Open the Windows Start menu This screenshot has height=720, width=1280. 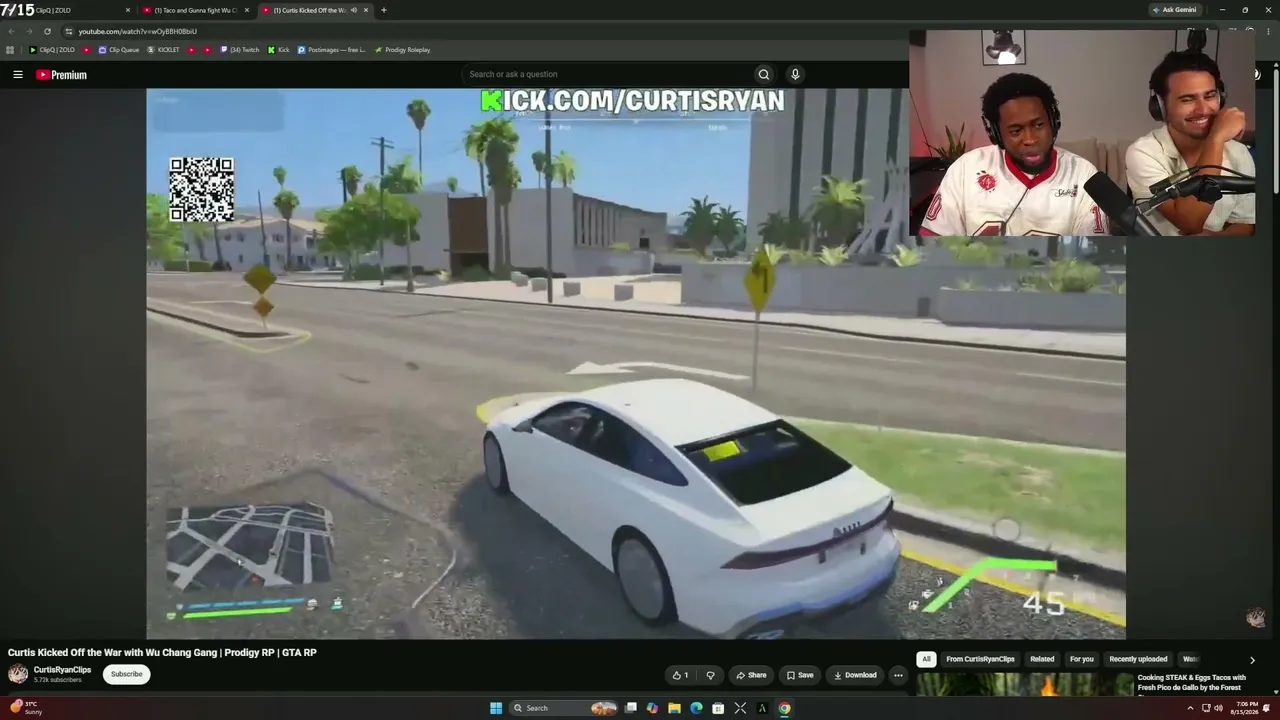[496, 708]
